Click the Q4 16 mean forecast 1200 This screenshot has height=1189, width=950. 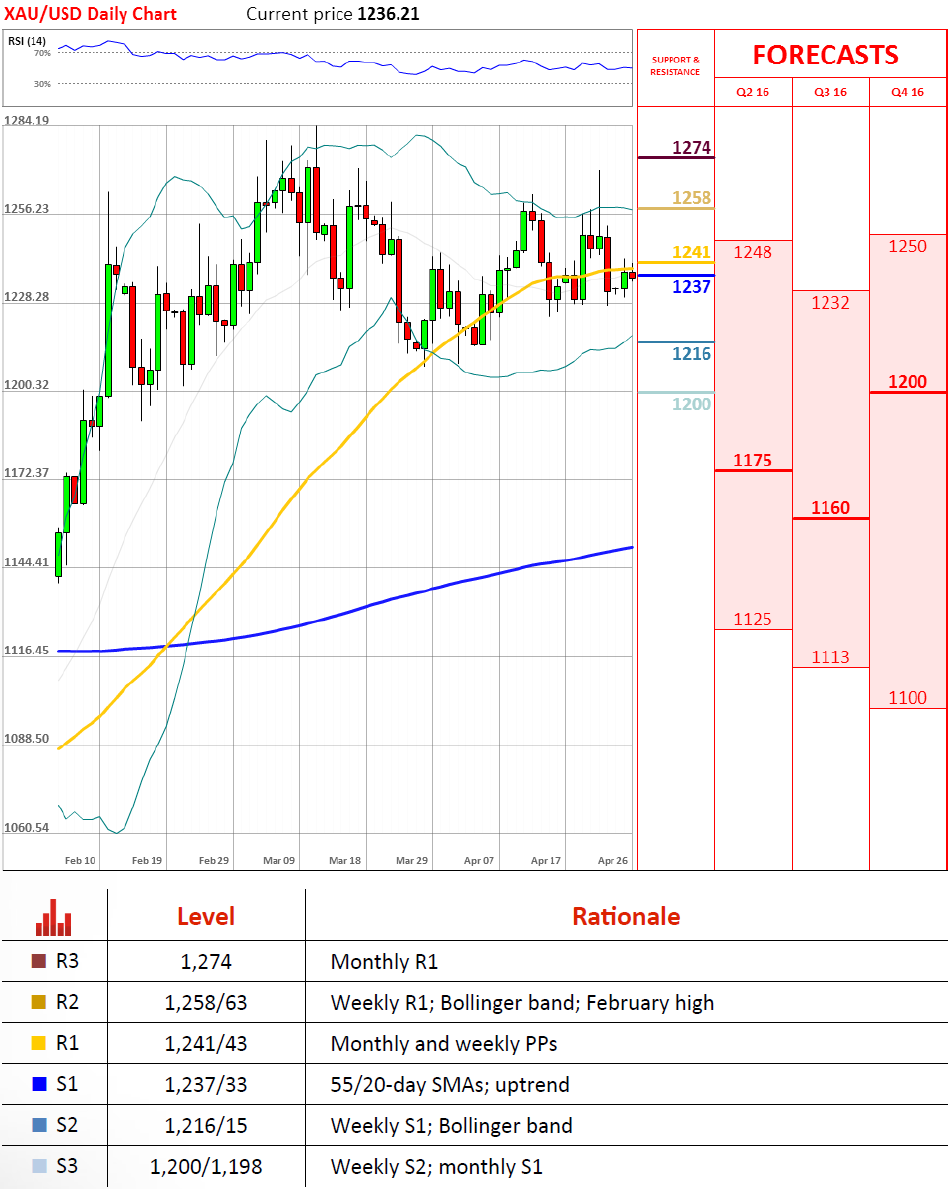click(x=908, y=382)
